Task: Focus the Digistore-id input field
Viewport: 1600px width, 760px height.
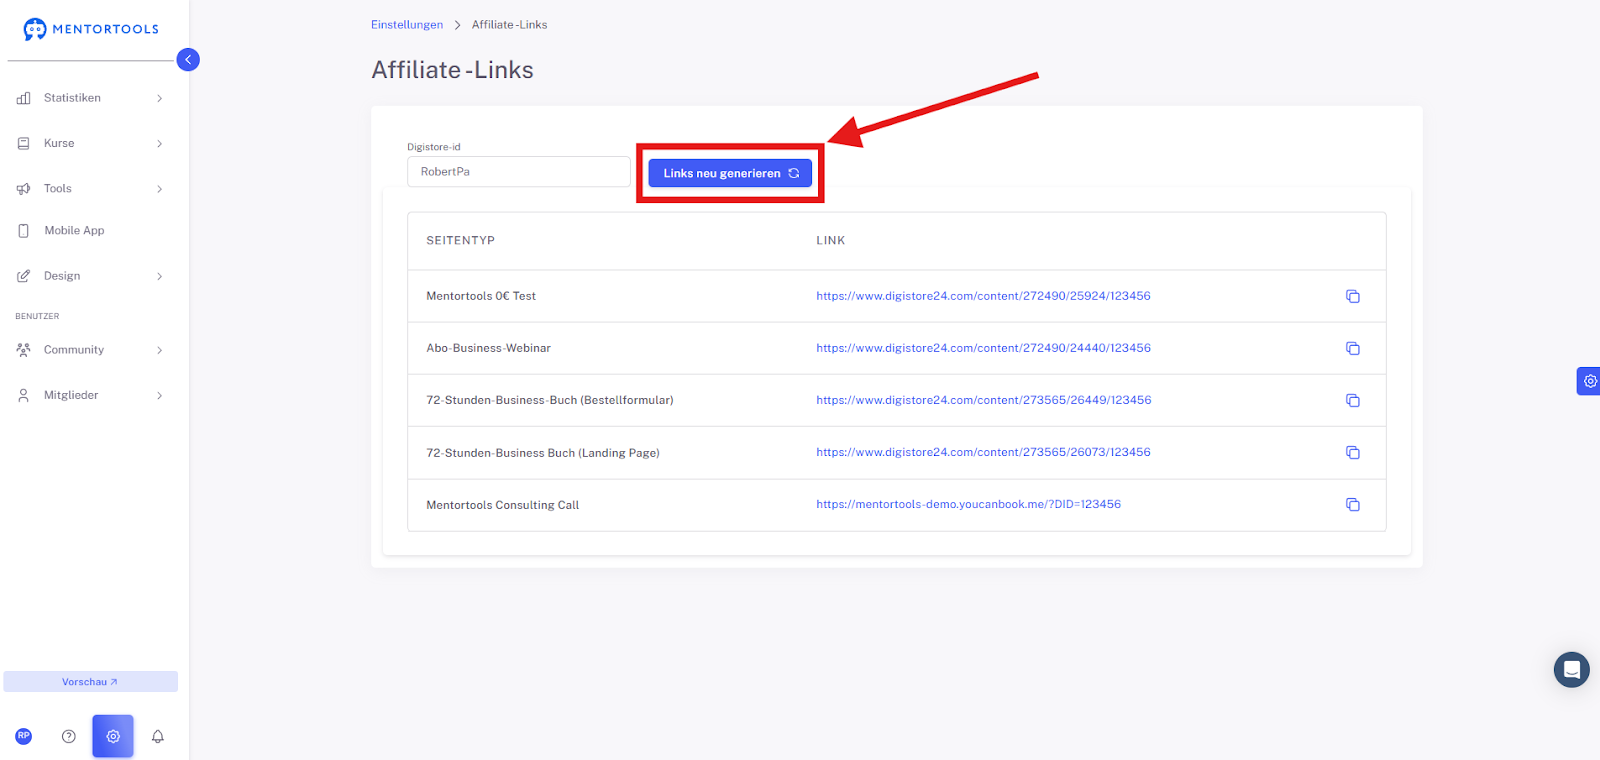Action: click(x=519, y=172)
